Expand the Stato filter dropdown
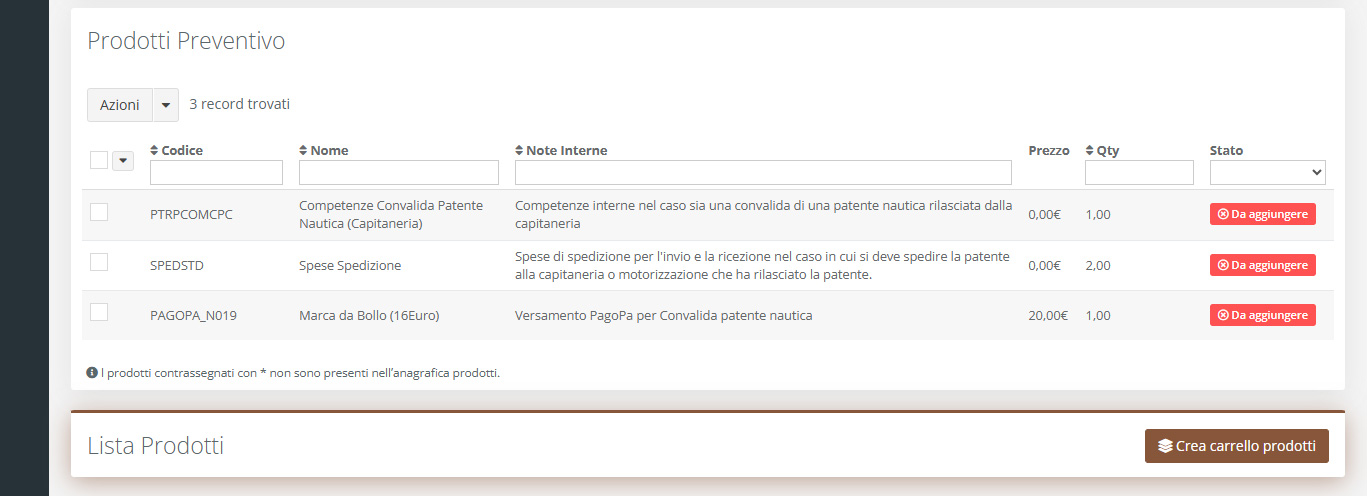 1267,173
